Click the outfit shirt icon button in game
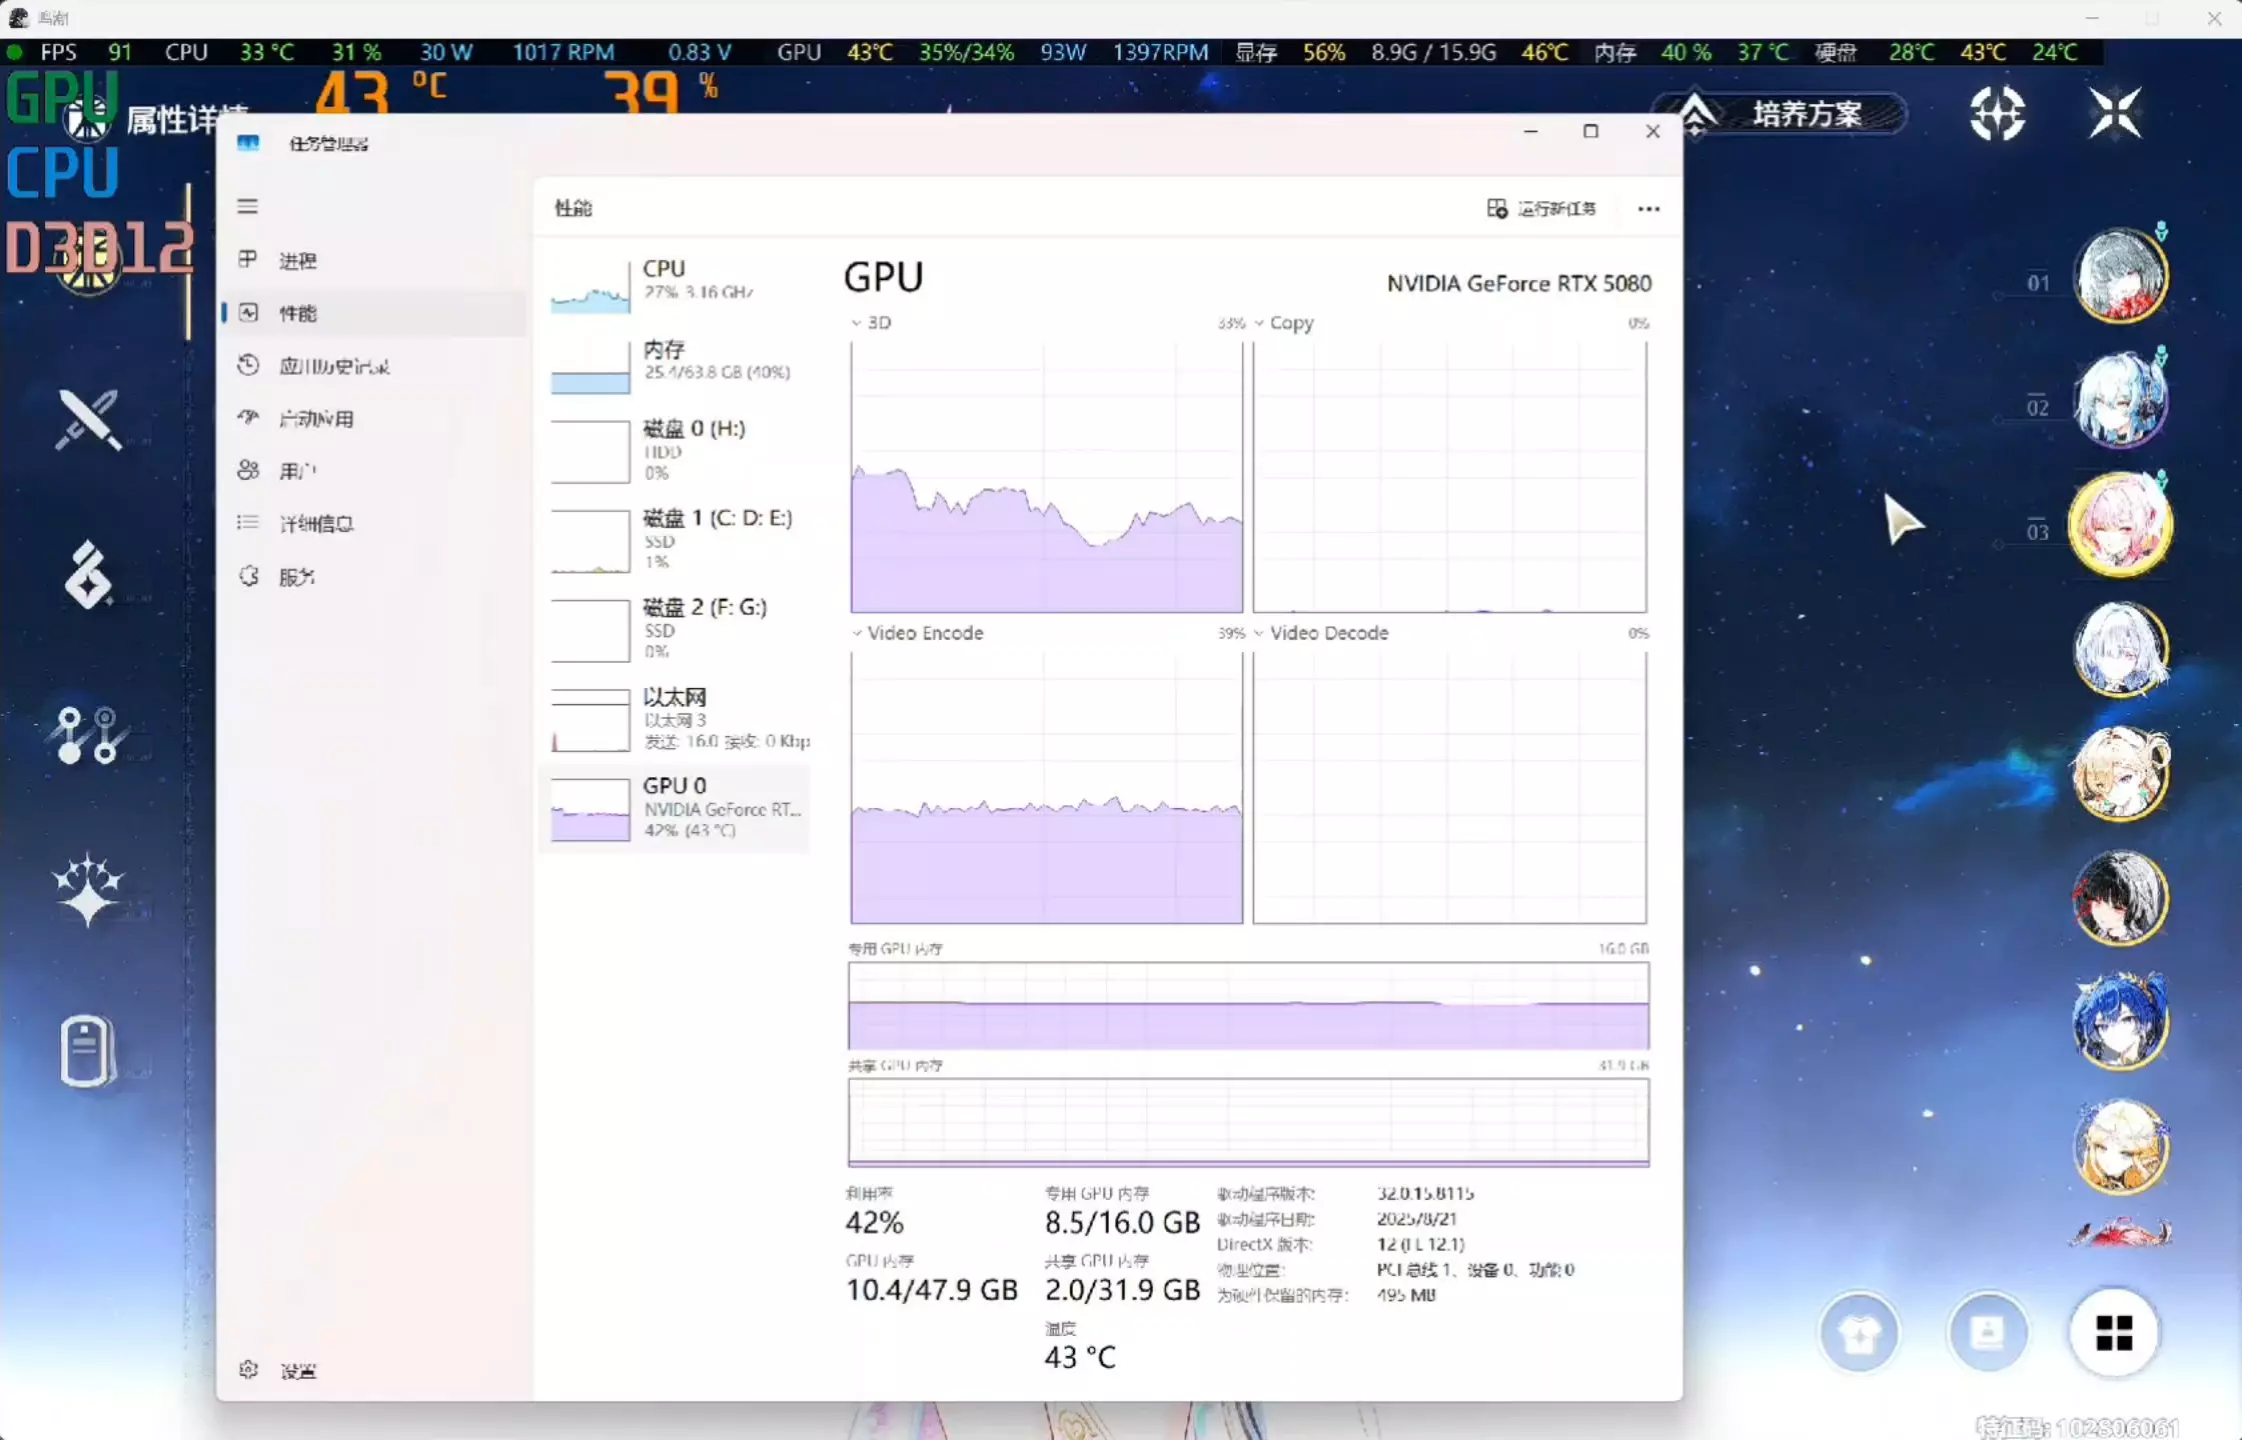The height and width of the screenshot is (1440, 2242). [1859, 1333]
